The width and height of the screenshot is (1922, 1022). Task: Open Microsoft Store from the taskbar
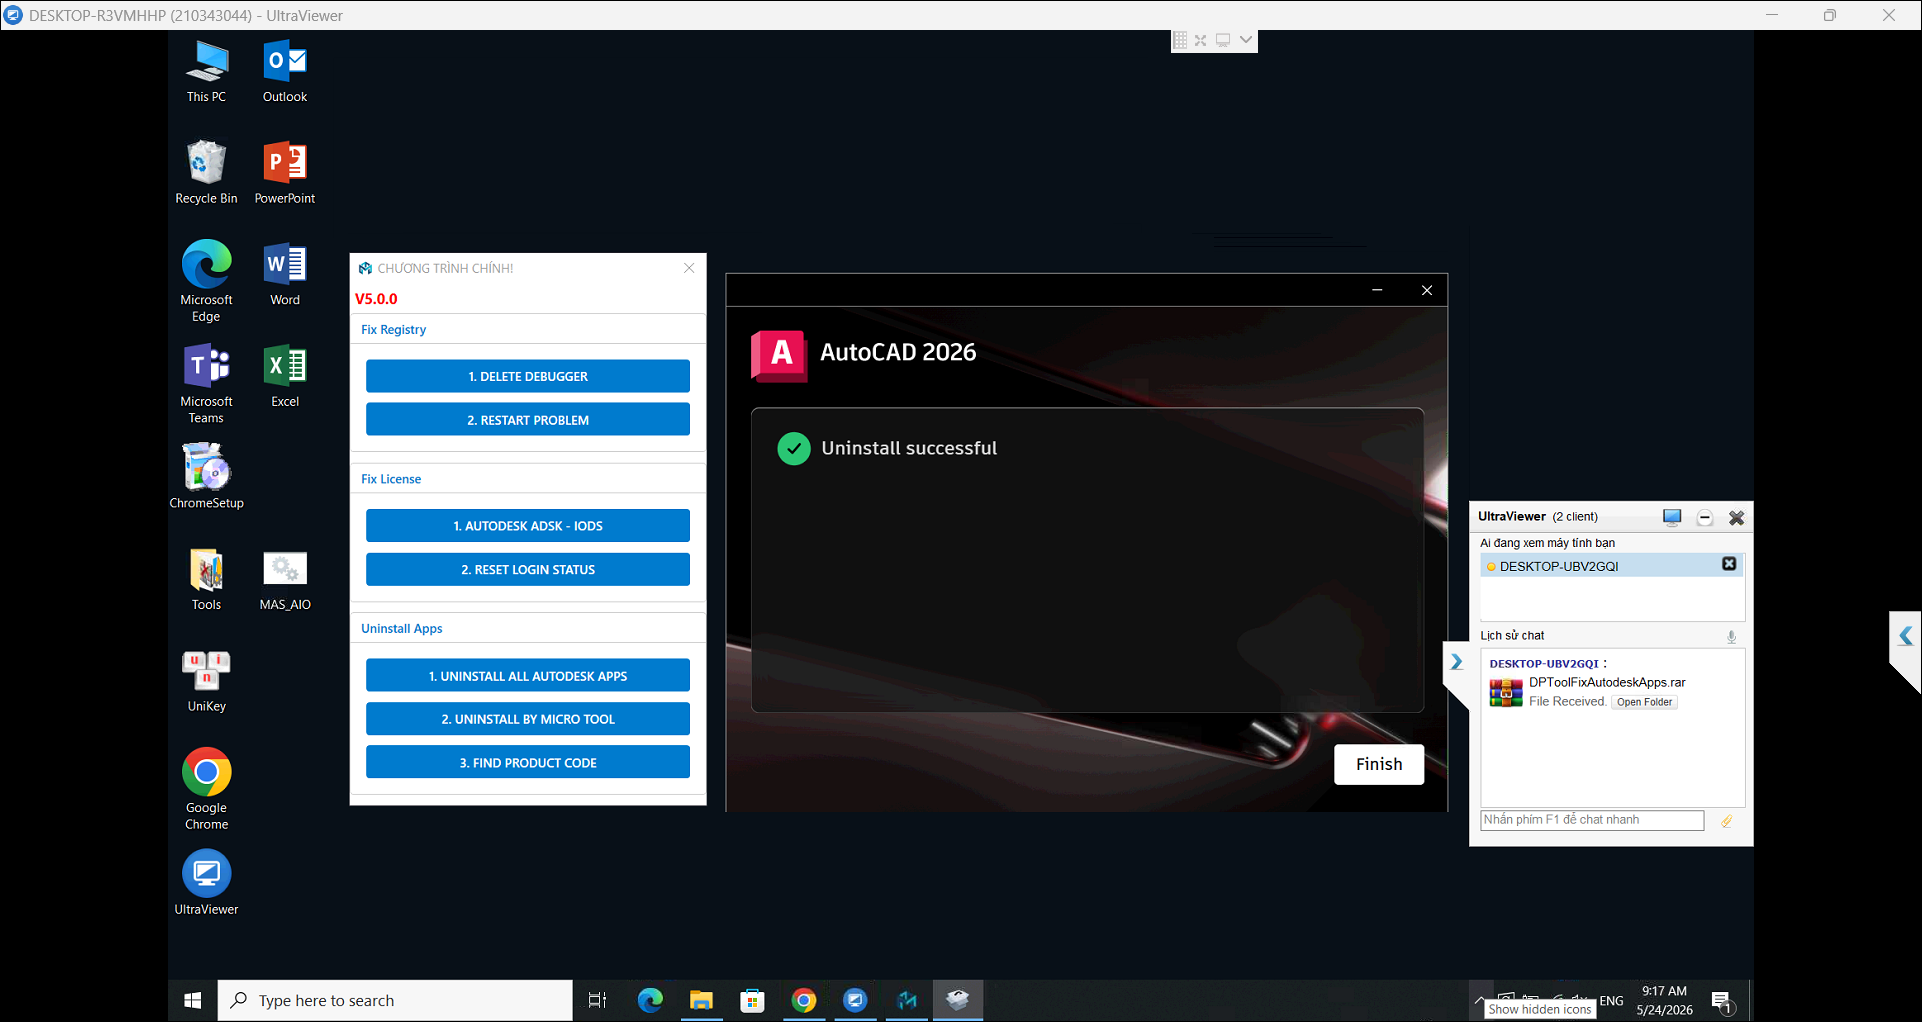pyautogui.click(x=752, y=1000)
